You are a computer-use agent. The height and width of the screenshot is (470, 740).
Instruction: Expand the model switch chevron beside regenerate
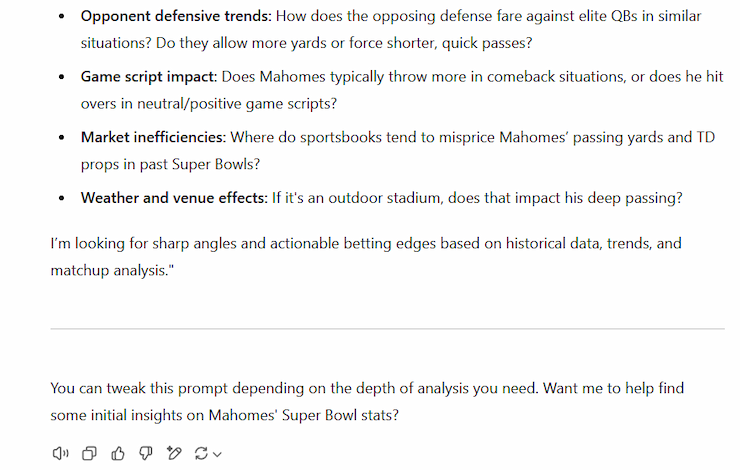coord(217,454)
